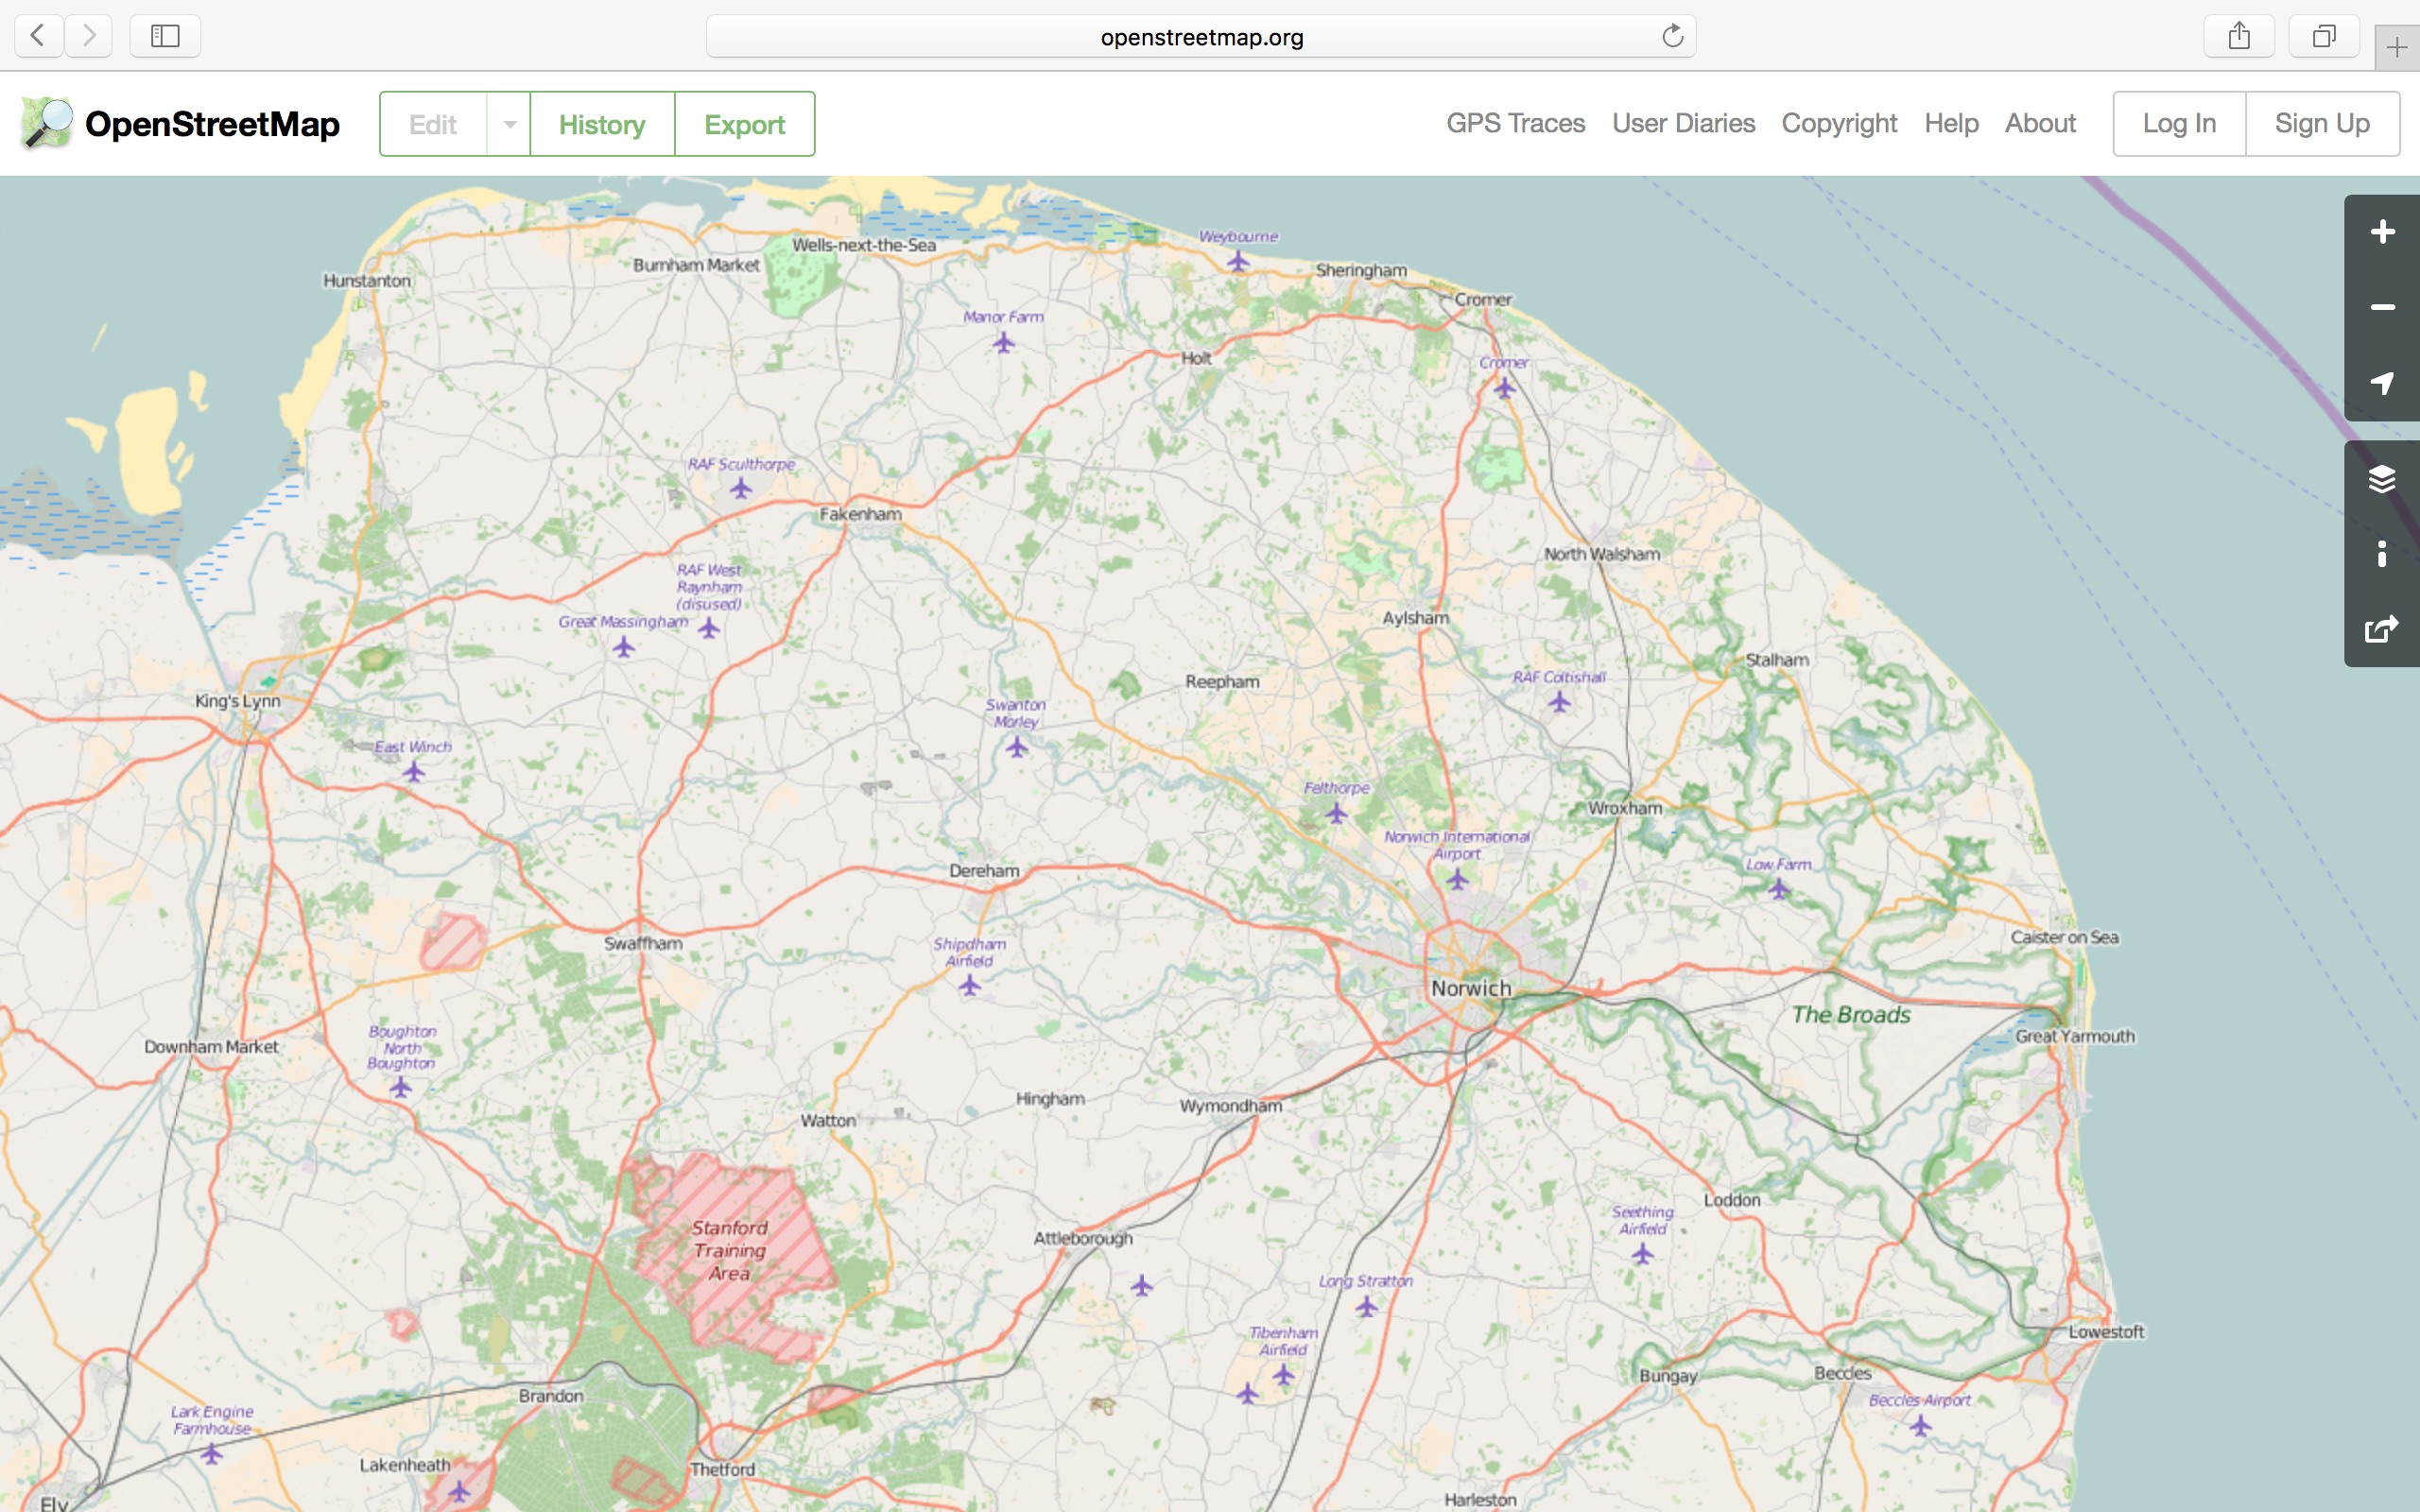Open the browser share menu

(x=2239, y=37)
